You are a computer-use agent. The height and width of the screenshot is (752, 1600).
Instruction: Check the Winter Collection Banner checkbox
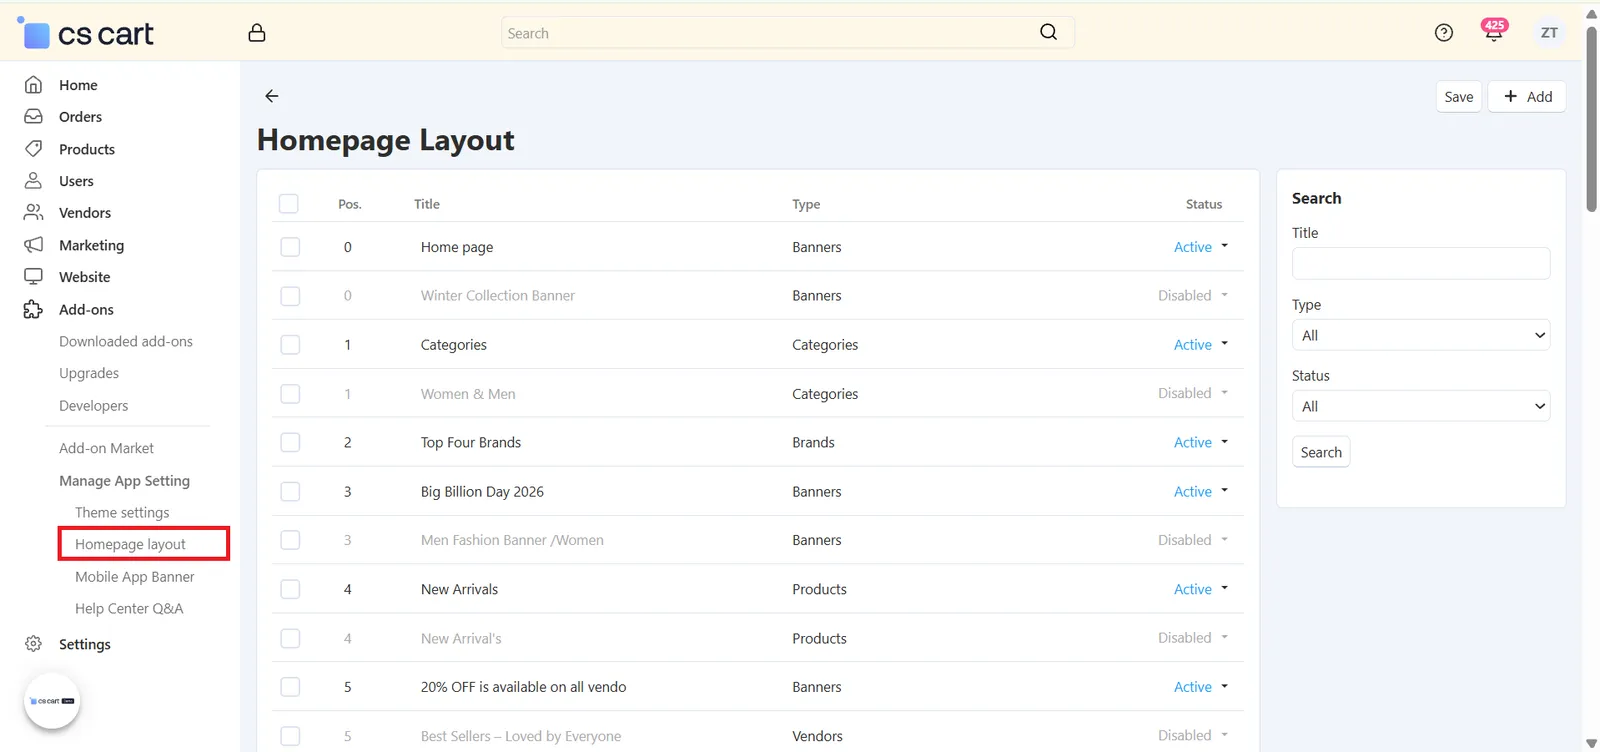pyautogui.click(x=290, y=296)
